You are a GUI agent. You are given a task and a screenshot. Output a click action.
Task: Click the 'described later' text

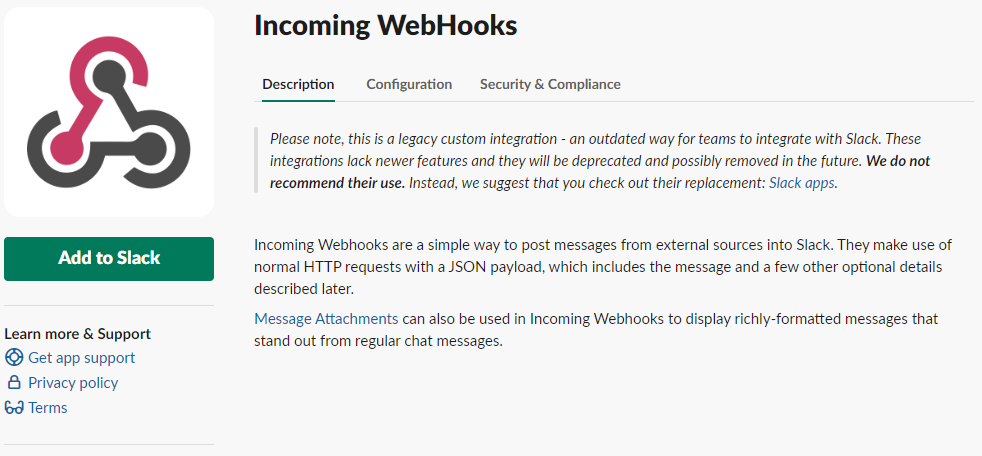[304, 289]
